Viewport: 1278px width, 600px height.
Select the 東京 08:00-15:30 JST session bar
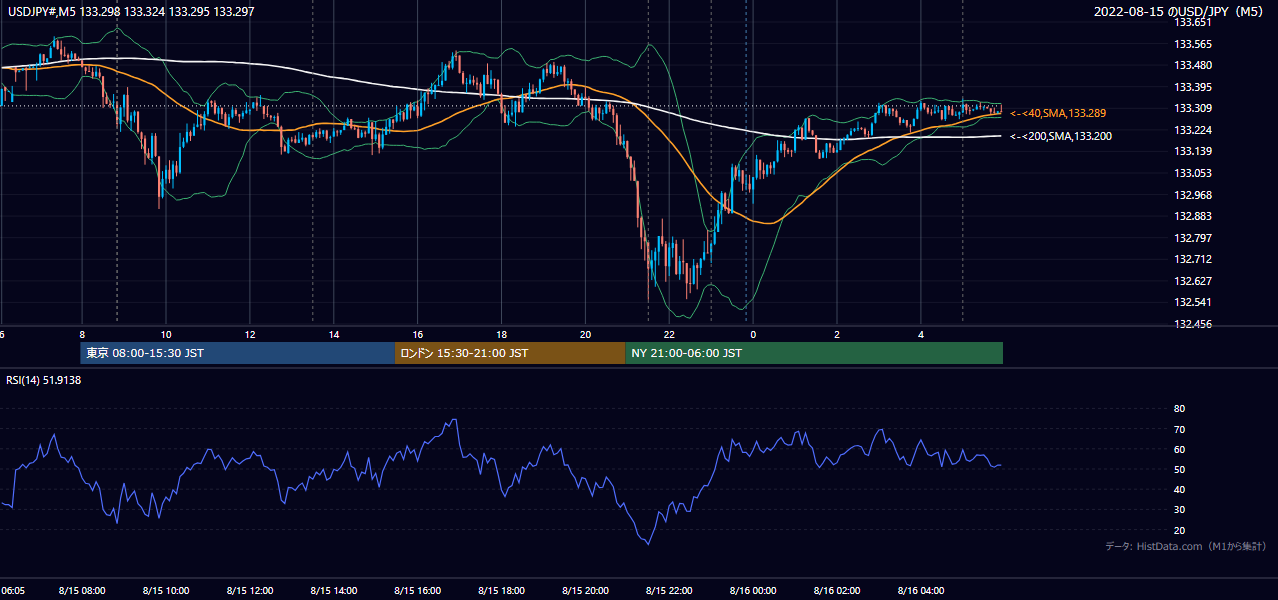(x=238, y=353)
